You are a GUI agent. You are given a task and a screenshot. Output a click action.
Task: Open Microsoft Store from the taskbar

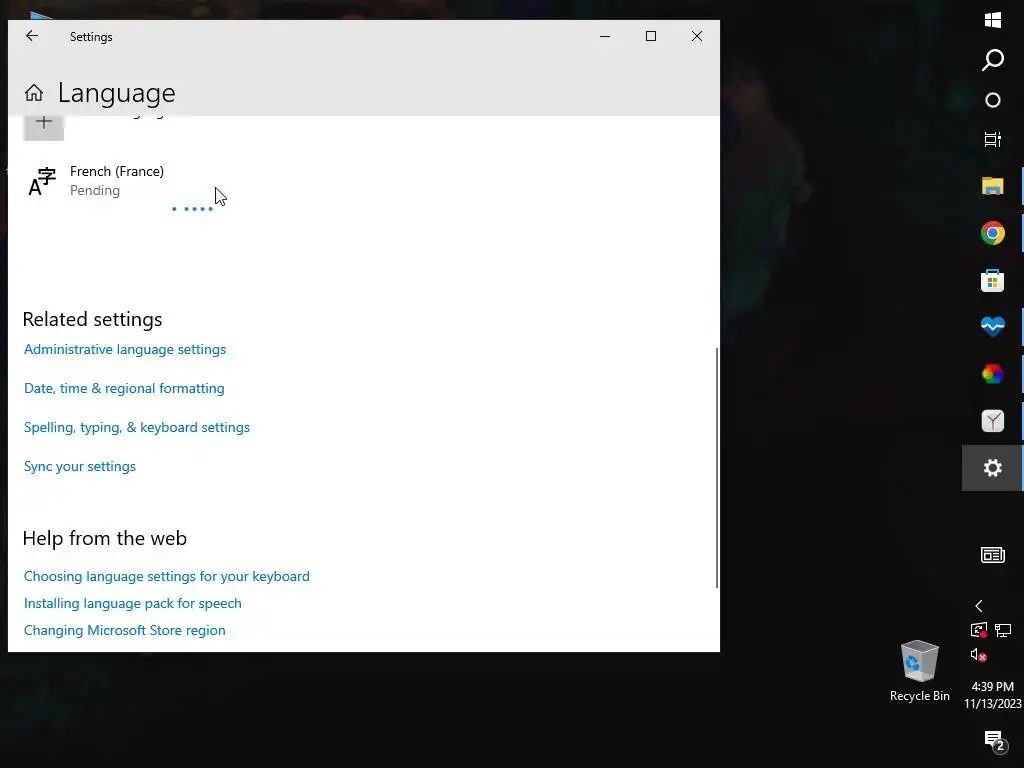coord(993,281)
